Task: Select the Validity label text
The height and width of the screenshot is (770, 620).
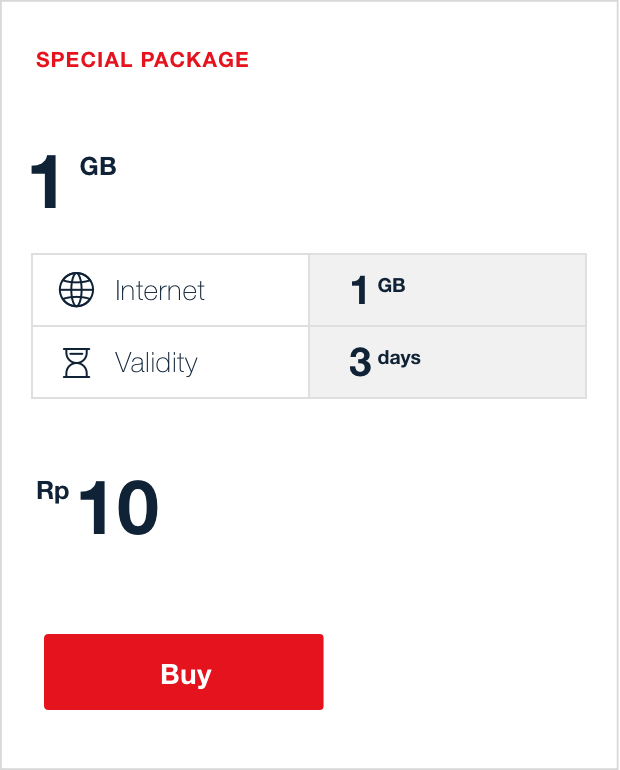Action: pyautogui.click(x=156, y=363)
